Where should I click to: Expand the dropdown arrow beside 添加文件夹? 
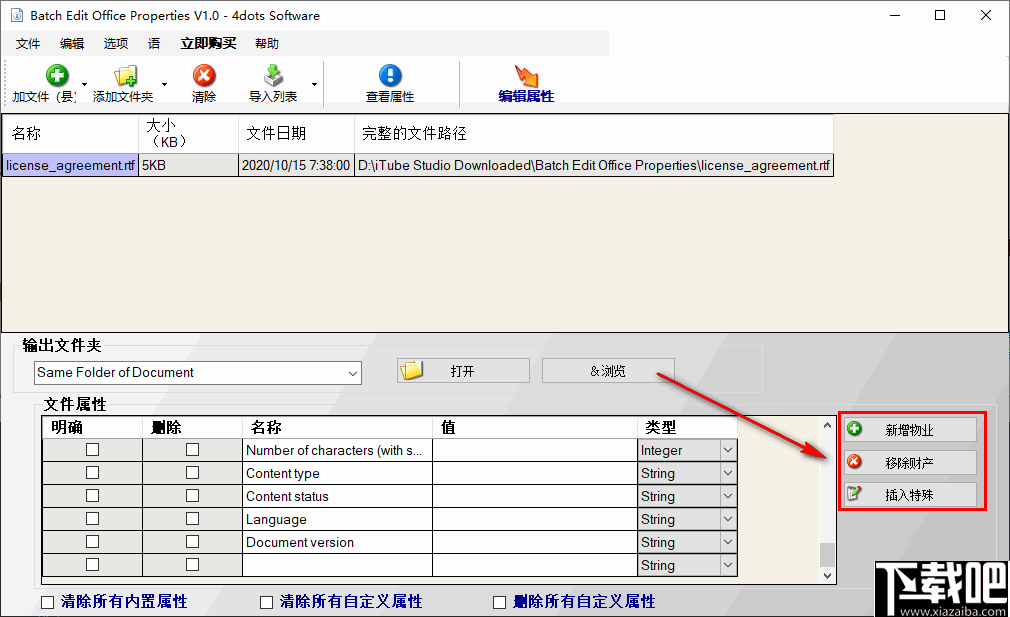tap(164, 82)
